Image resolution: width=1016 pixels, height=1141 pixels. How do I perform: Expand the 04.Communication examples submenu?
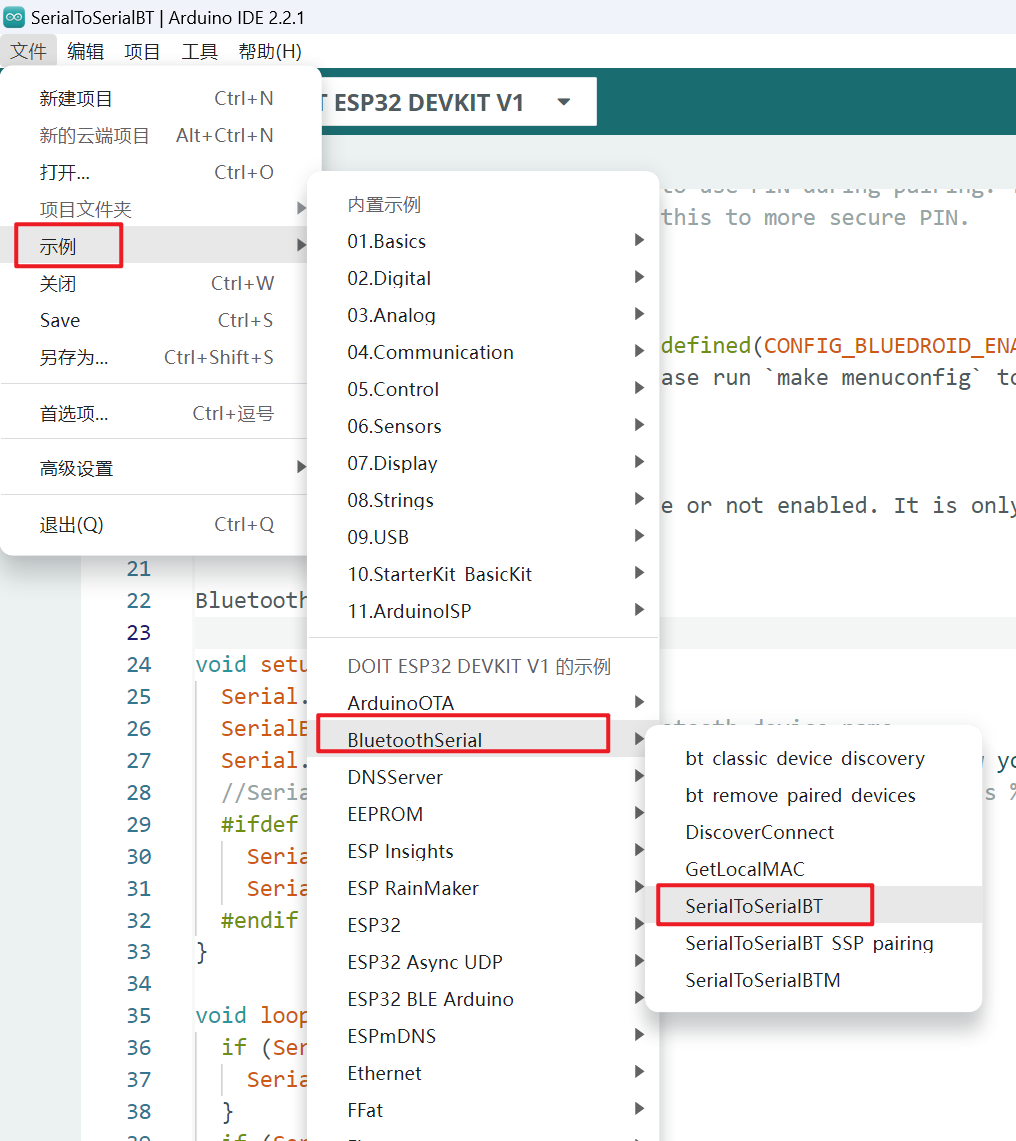[483, 352]
